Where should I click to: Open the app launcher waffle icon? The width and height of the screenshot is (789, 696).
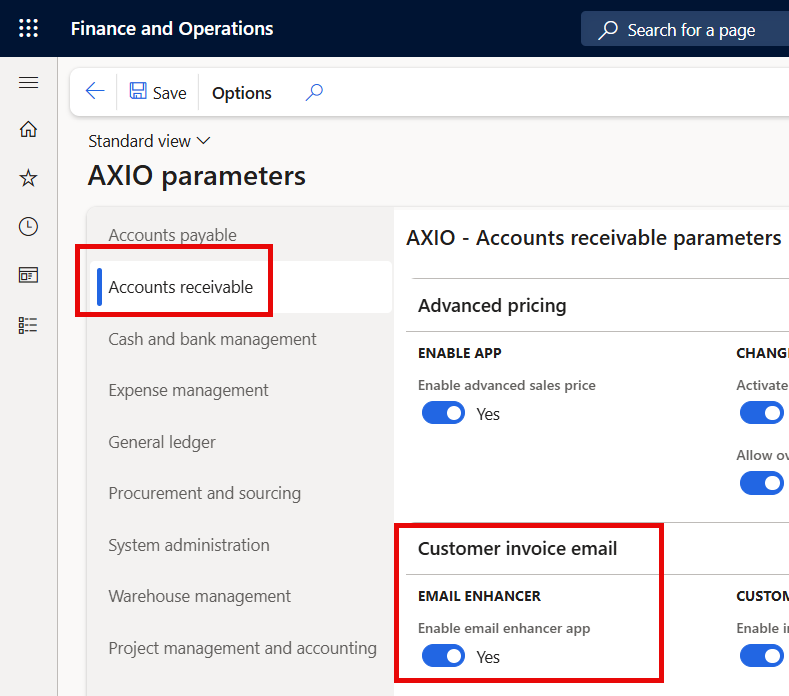click(28, 28)
